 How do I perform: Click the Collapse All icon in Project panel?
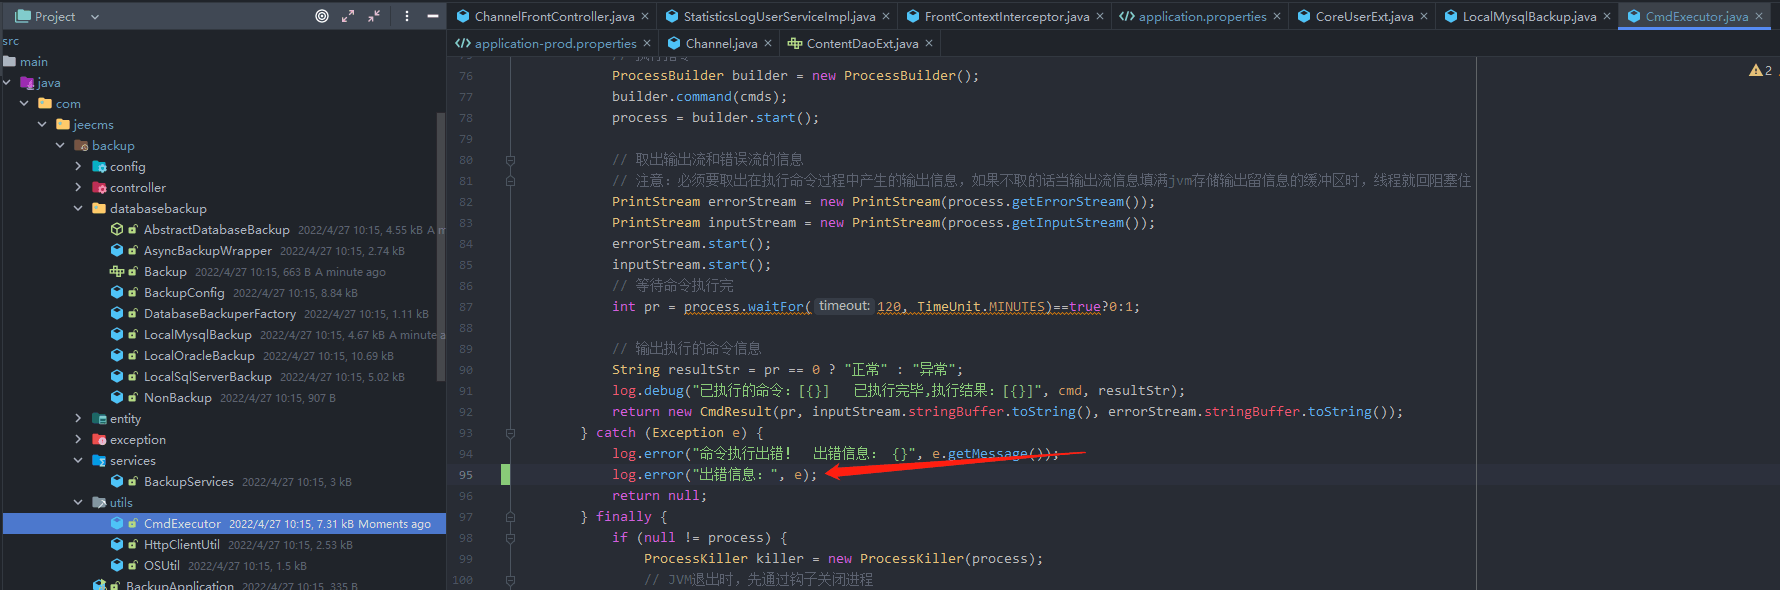[x=374, y=16]
